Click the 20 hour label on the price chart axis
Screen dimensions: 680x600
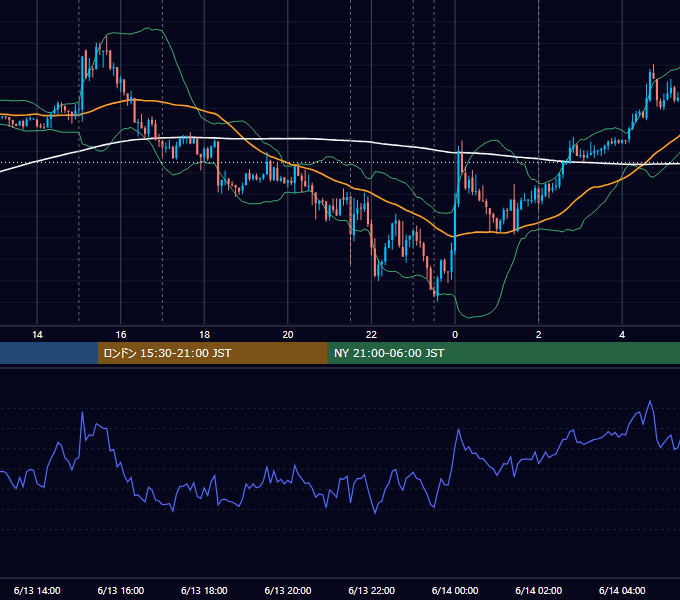288,334
